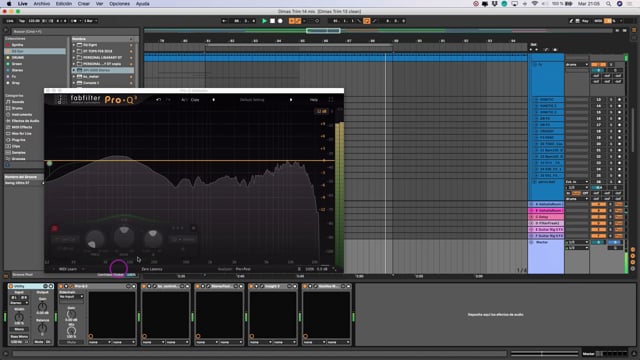Toggle the Mute button in the Utility device

[x=39, y=342]
